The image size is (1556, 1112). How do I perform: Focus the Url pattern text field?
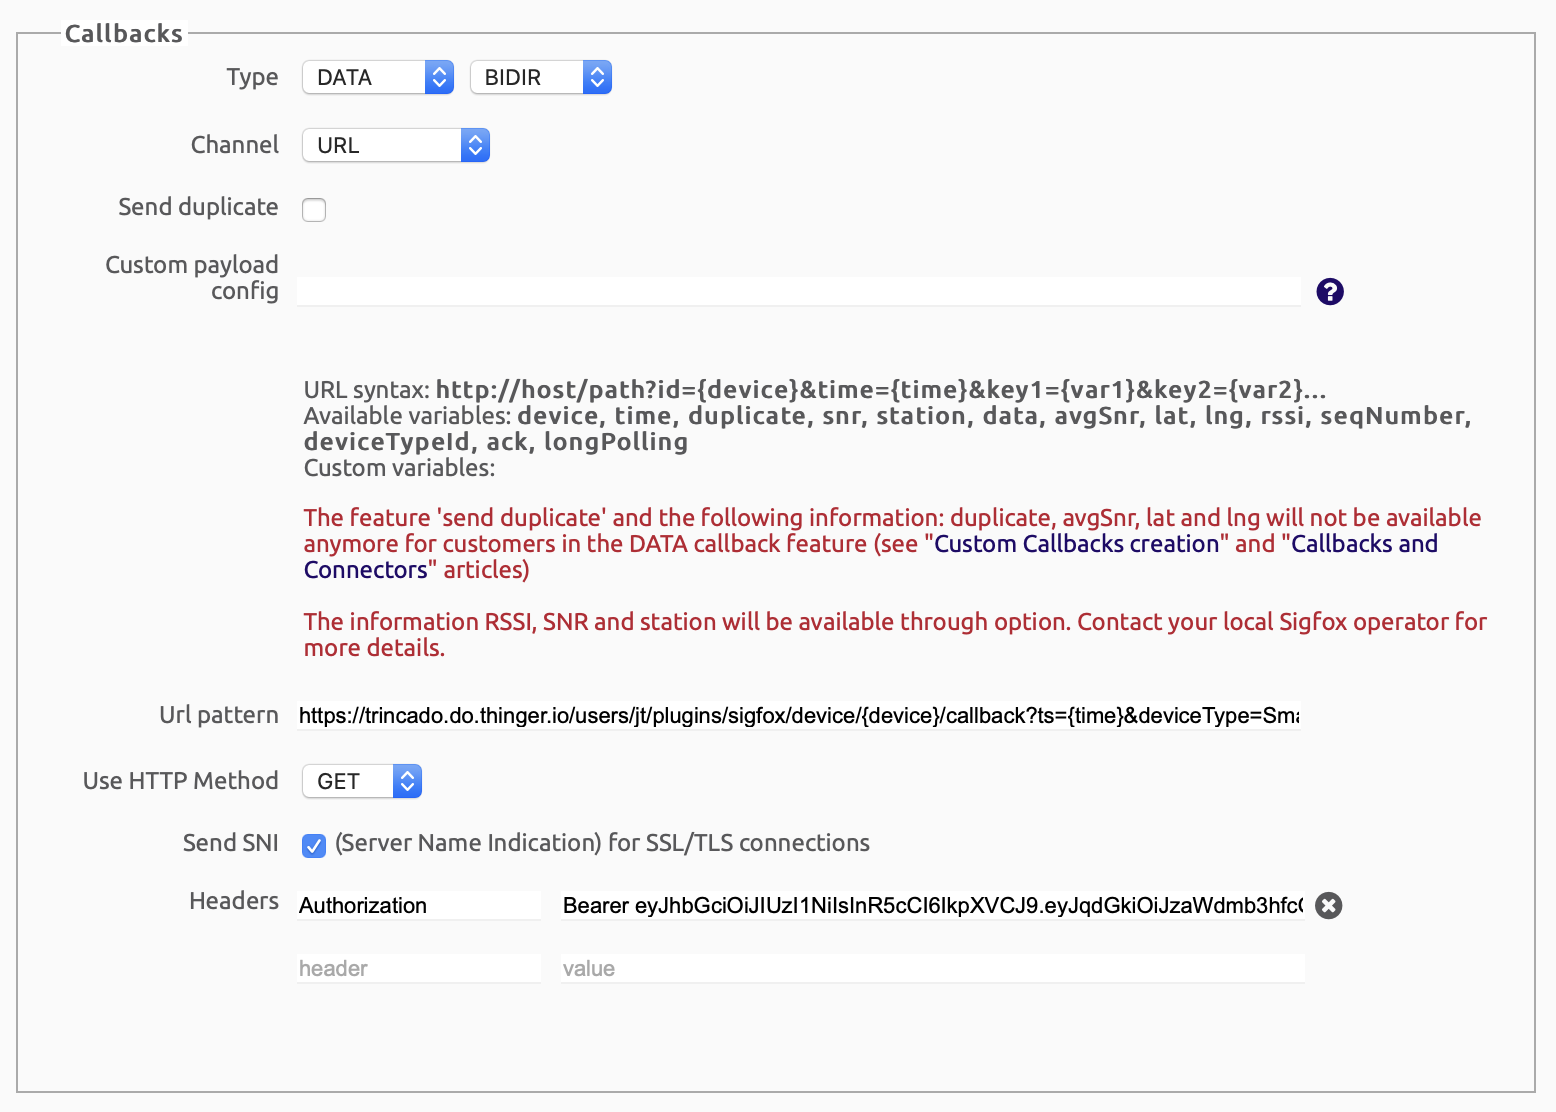[x=798, y=715]
